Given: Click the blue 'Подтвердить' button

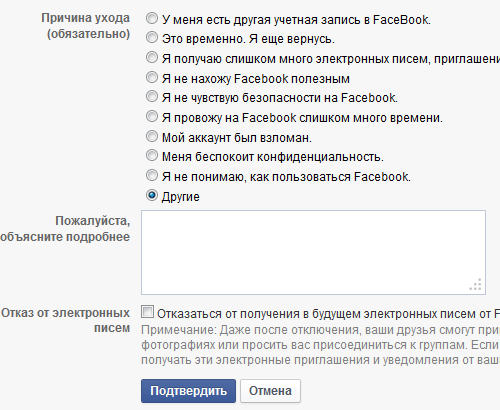Looking at the screenshot, I should click(x=188, y=391).
